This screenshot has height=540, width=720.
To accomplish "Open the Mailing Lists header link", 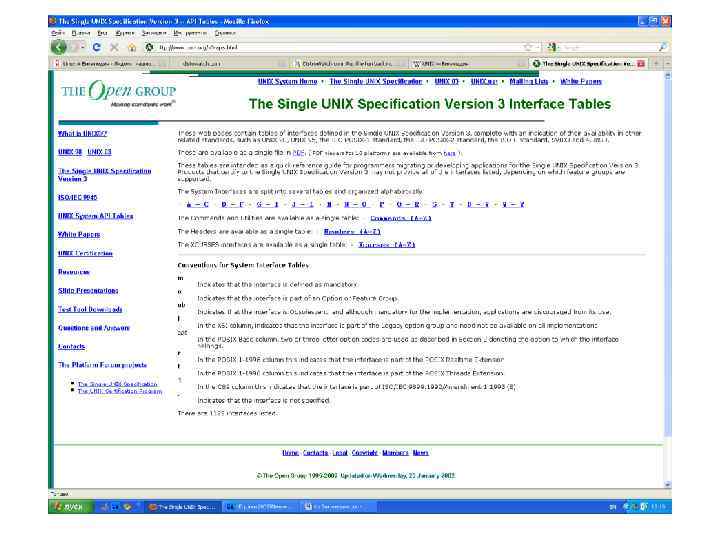I will [x=529, y=81].
